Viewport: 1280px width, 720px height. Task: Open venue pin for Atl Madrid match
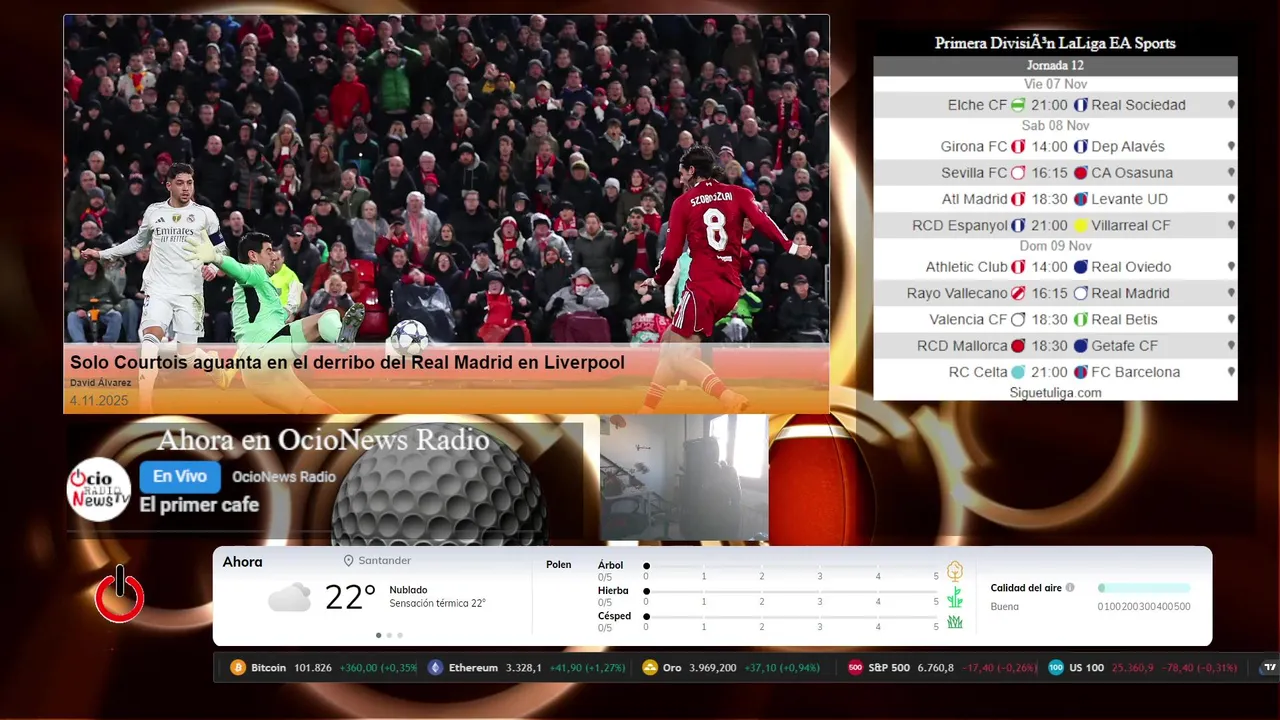1231,199
